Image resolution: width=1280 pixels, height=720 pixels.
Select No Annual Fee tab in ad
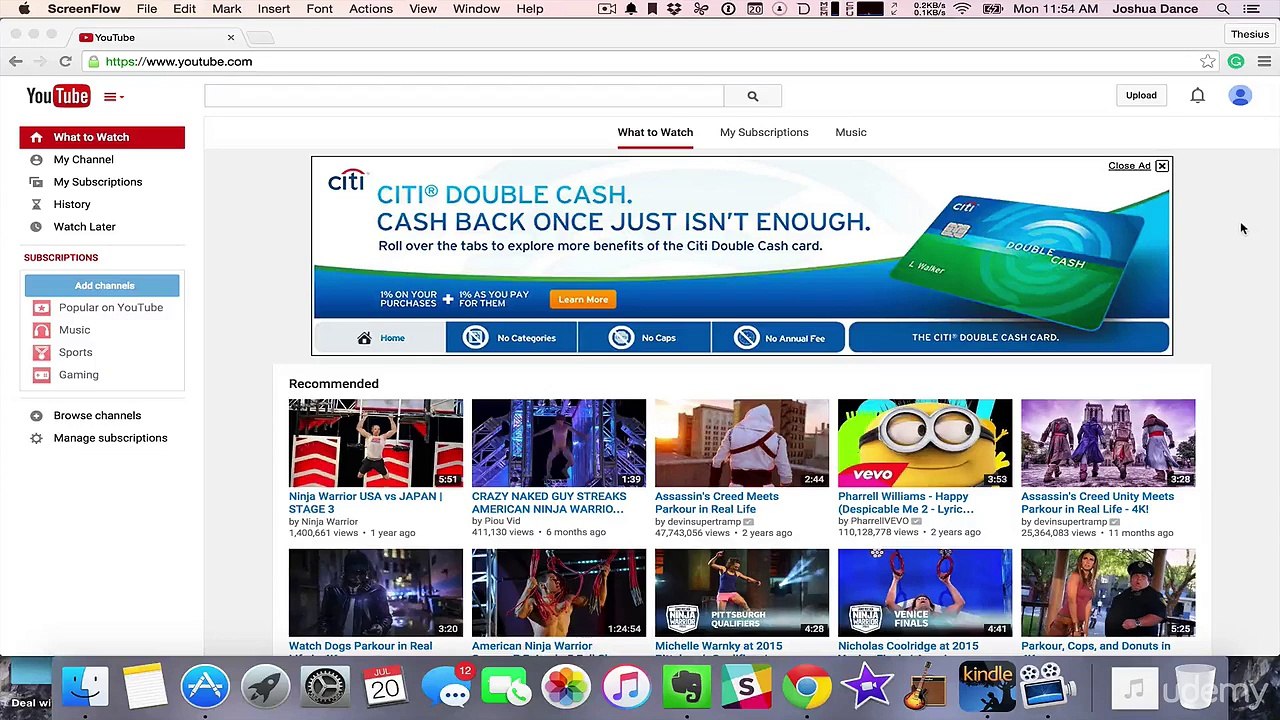click(778, 338)
